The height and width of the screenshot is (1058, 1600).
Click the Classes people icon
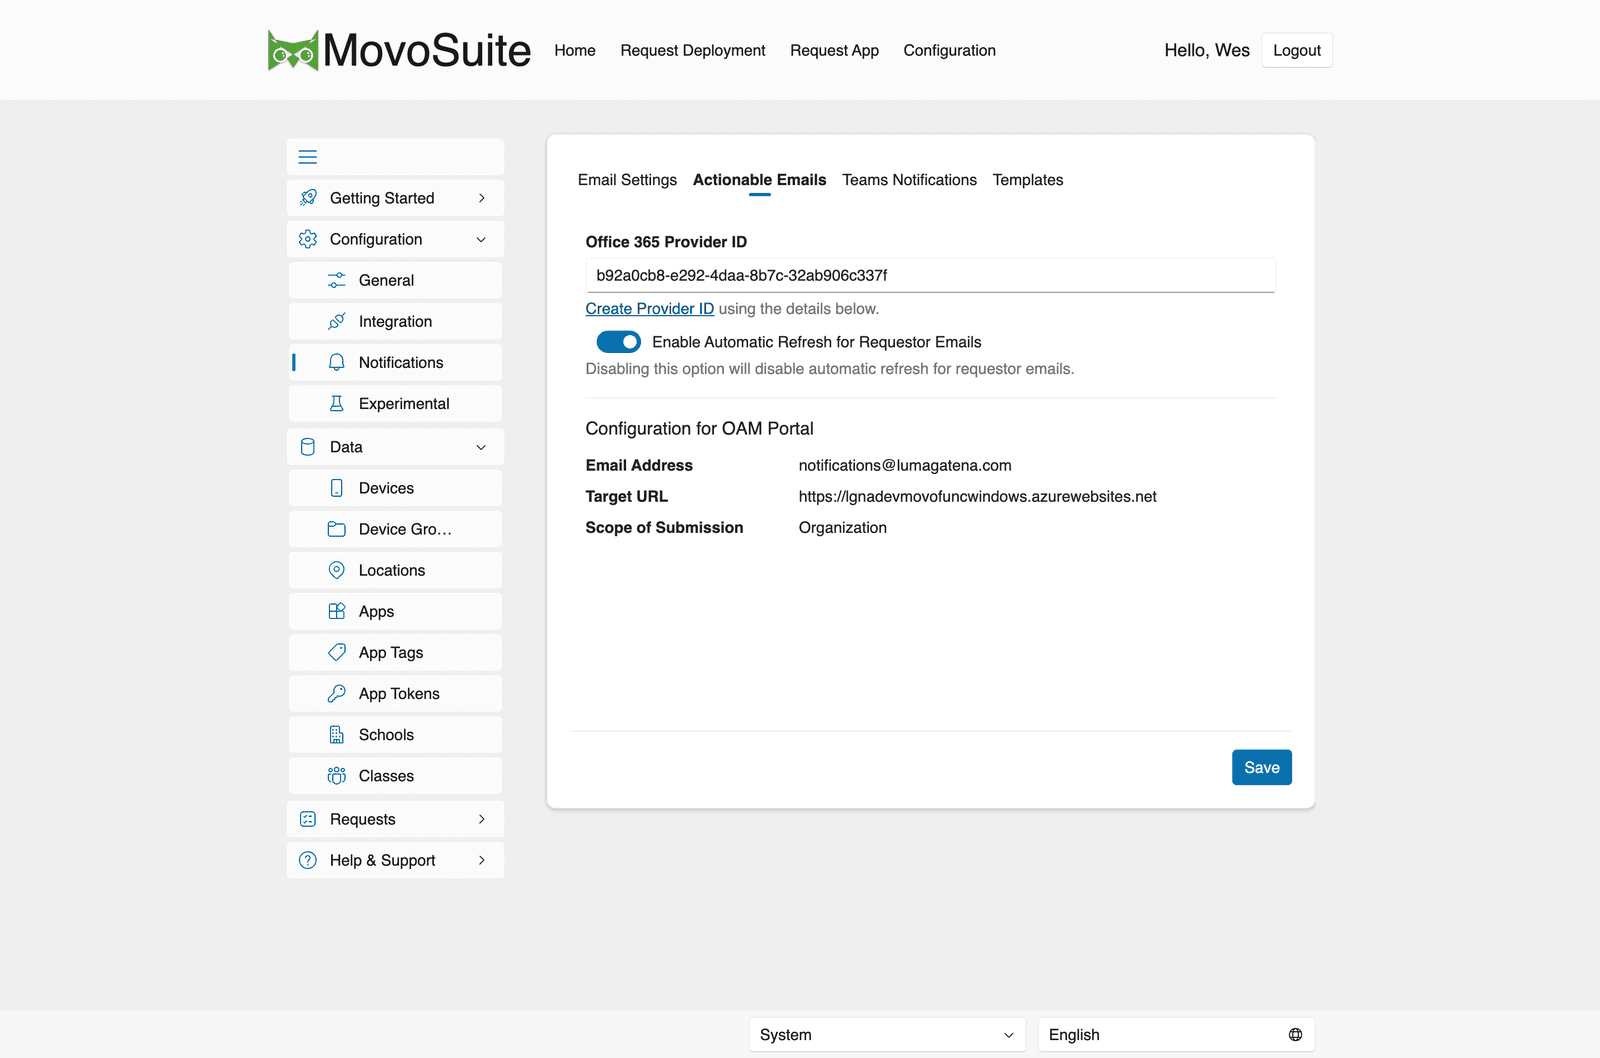tap(337, 775)
